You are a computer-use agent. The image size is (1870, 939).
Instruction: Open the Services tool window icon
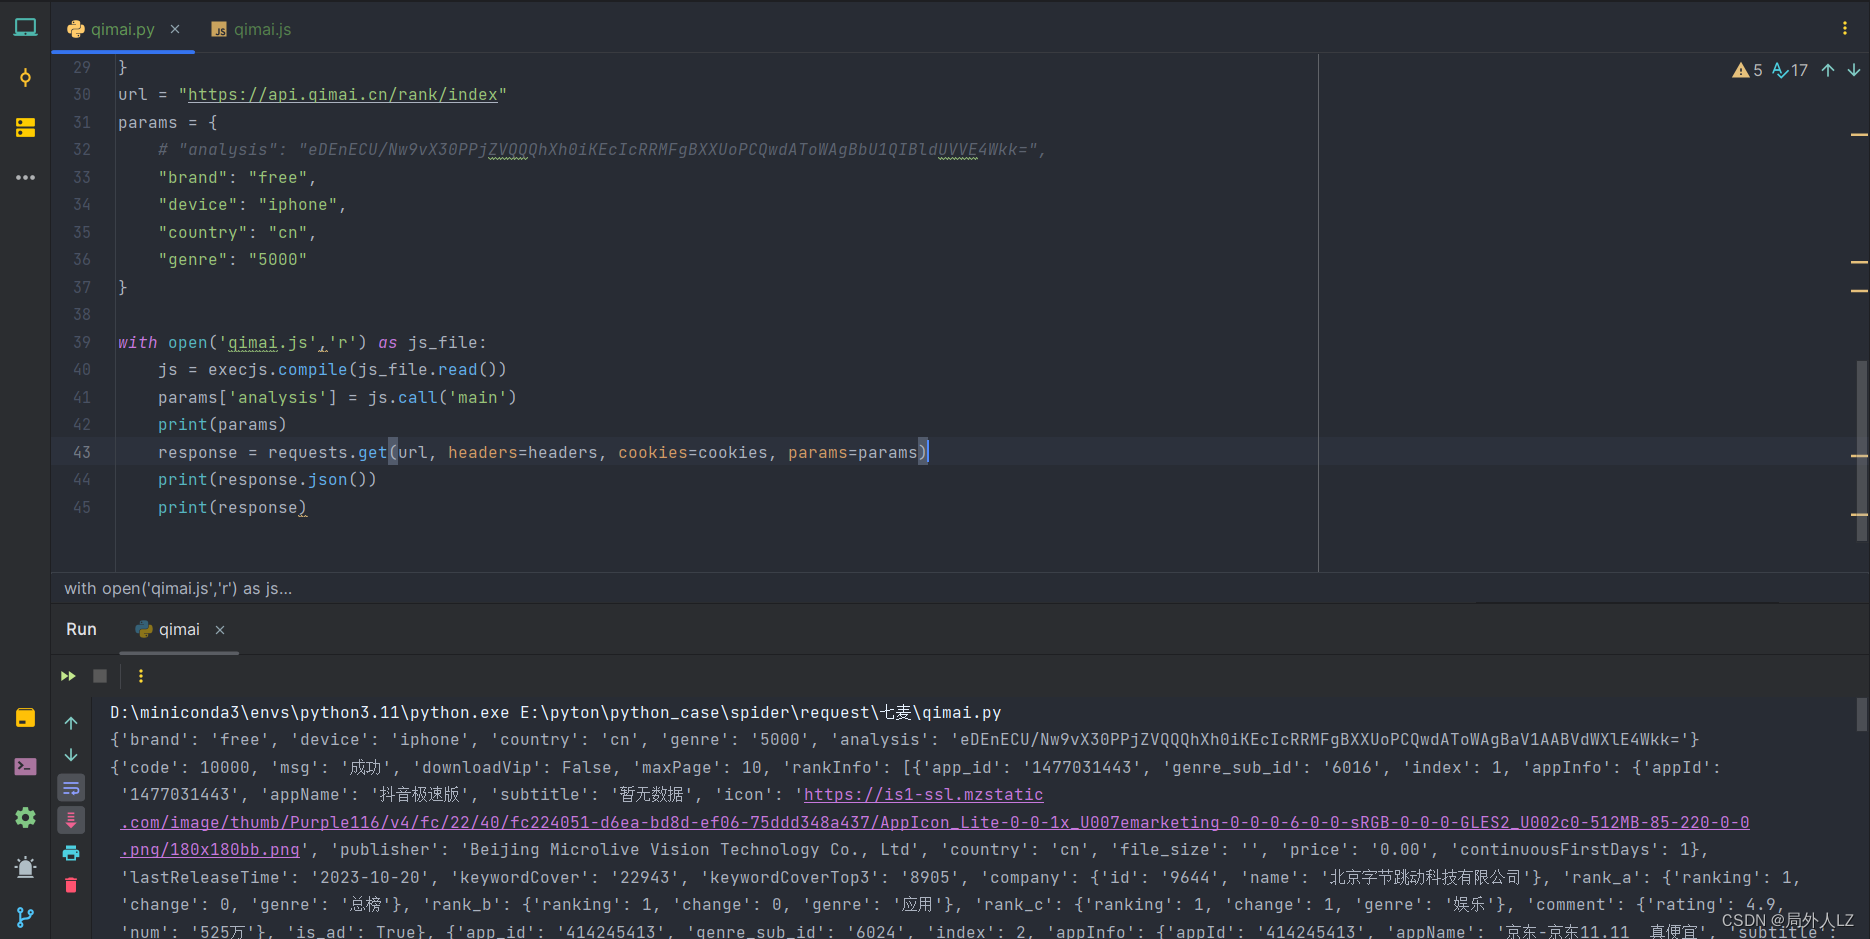(25, 817)
